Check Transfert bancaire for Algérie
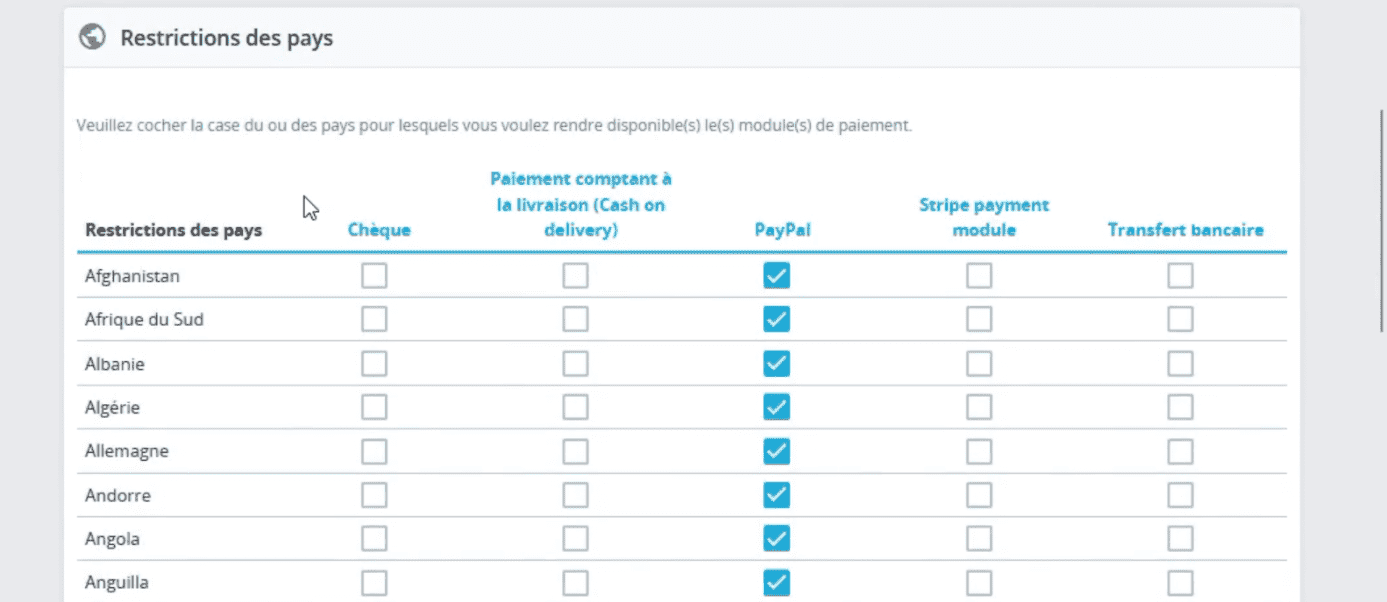This screenshot has height=602, width=1387. (x=1180, y=407)
